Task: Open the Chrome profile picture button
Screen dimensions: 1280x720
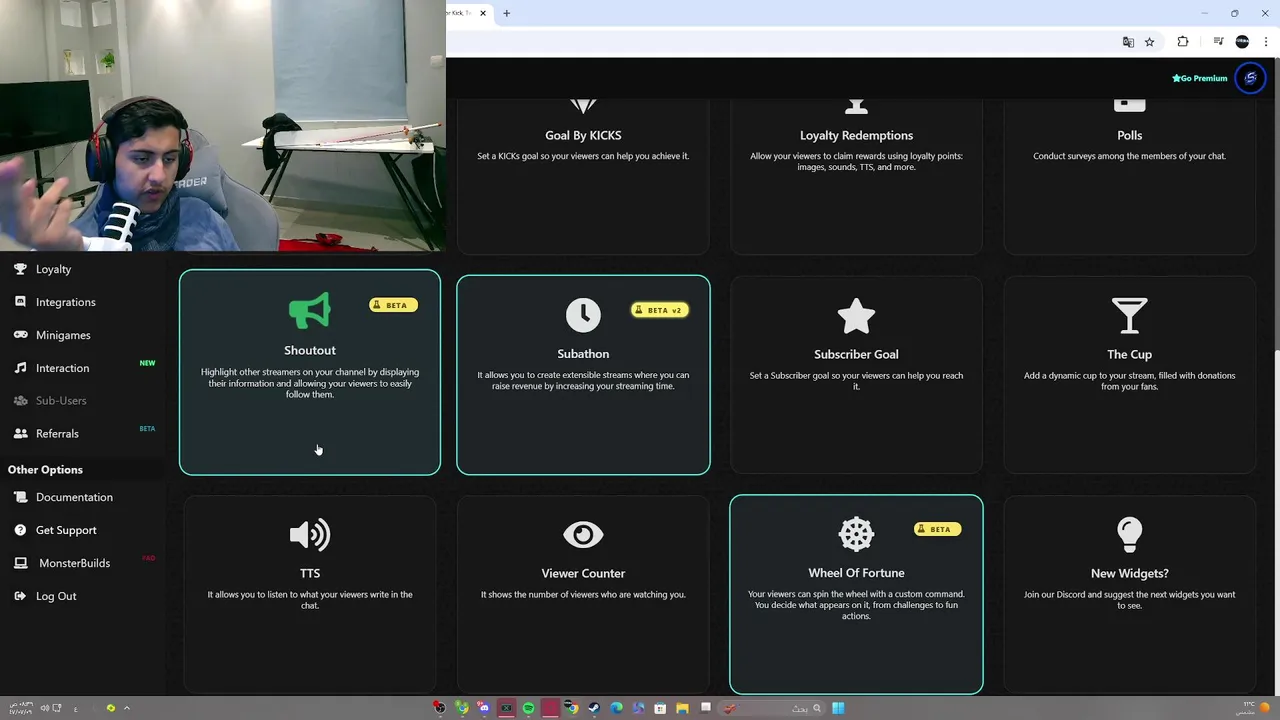Action: tap(1242, 42)
